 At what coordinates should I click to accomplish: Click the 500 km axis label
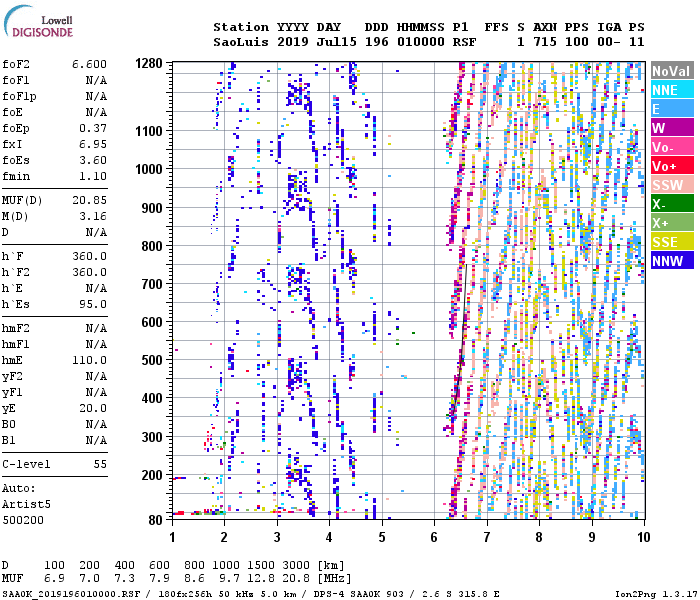pos(152,360)
